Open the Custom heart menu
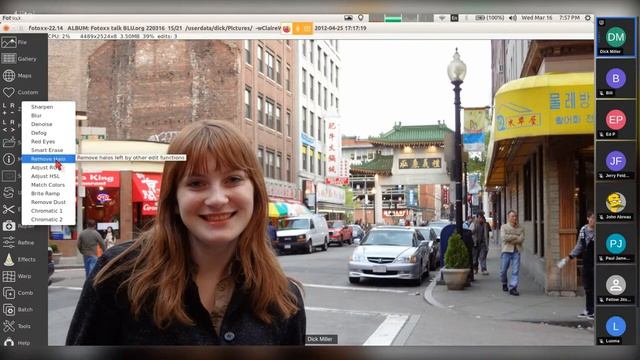 (x=20, y=92)
